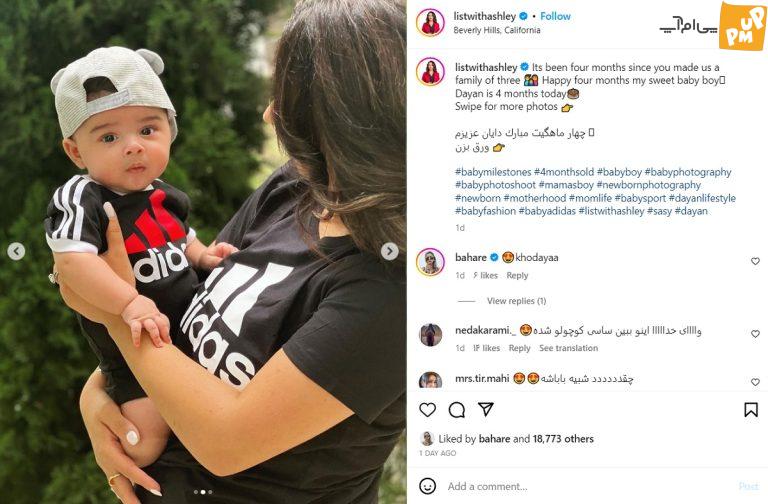Open the #babymilestones hashtag
Image resolution: width=768 pixels, height=504 pixels.
coord(493,172)
